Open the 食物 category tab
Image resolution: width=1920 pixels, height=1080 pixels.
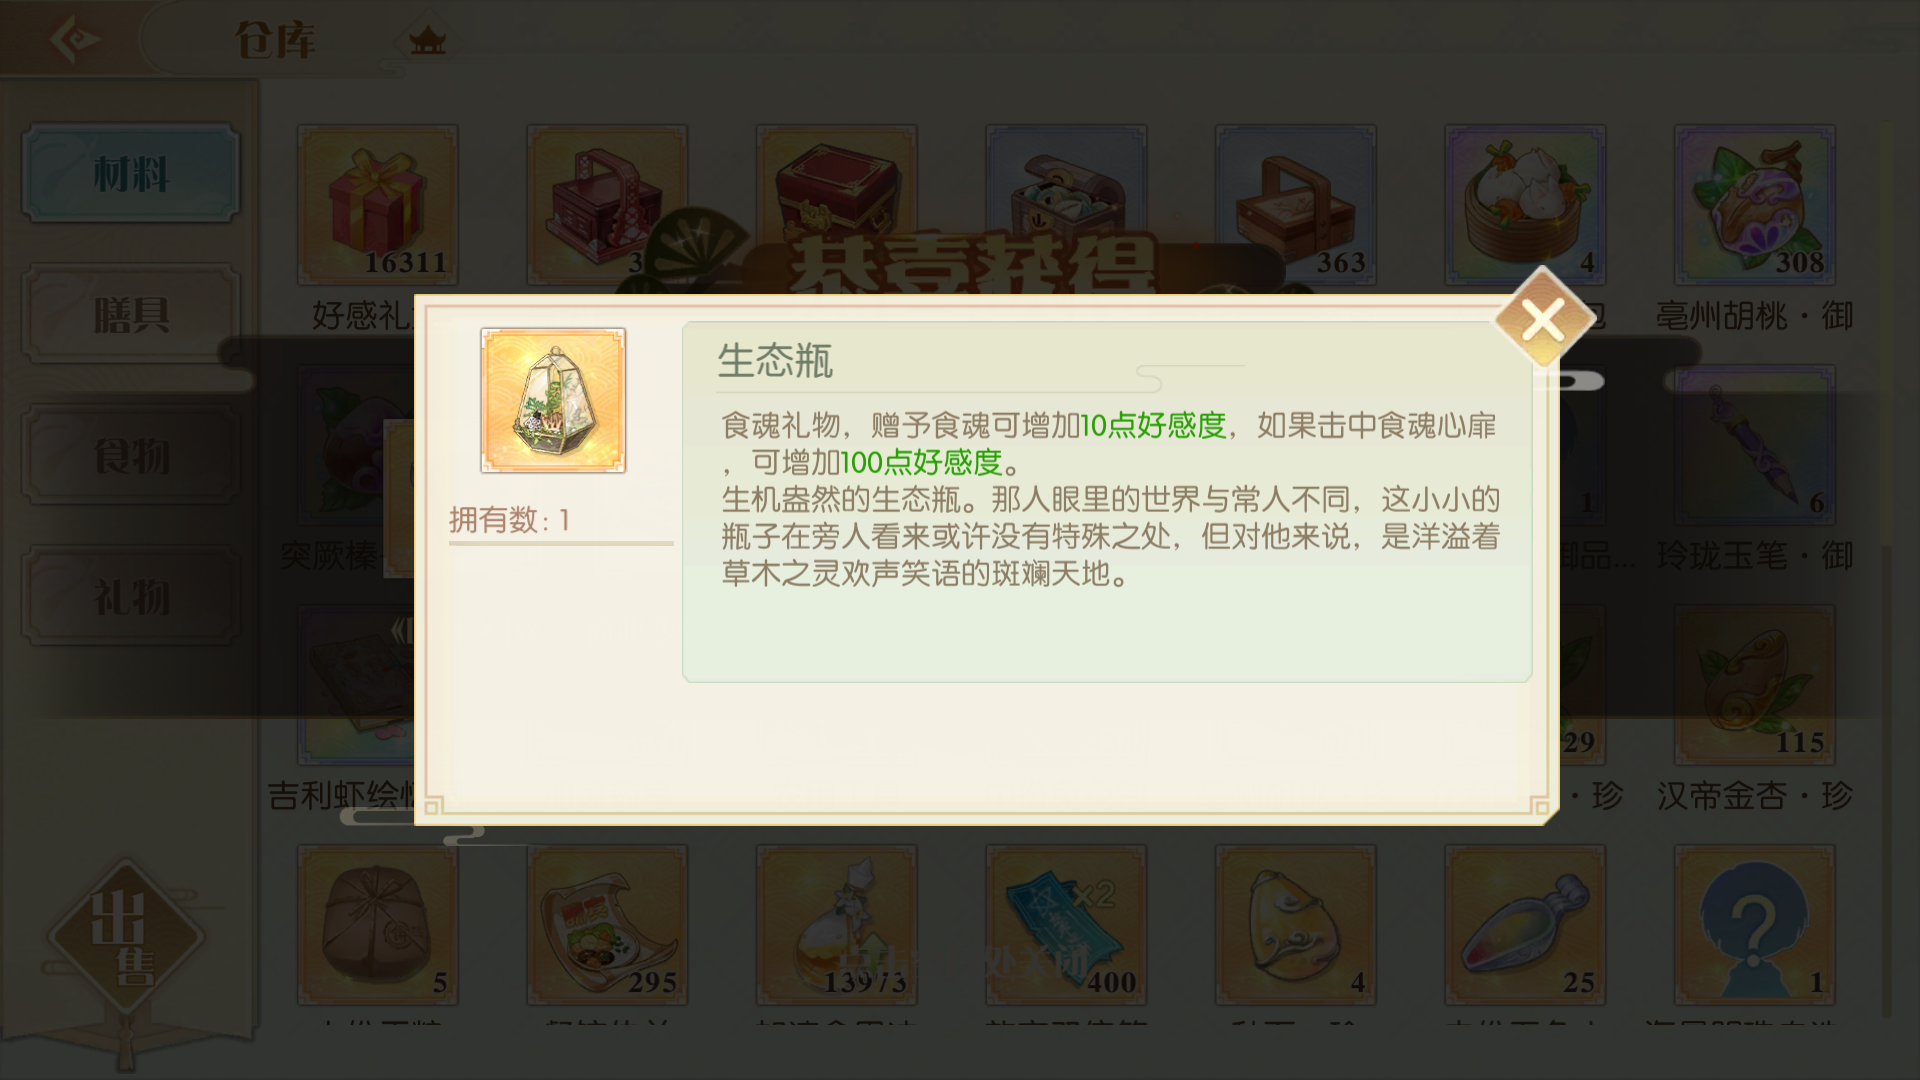pyautogui.click(x=131, y=455)
